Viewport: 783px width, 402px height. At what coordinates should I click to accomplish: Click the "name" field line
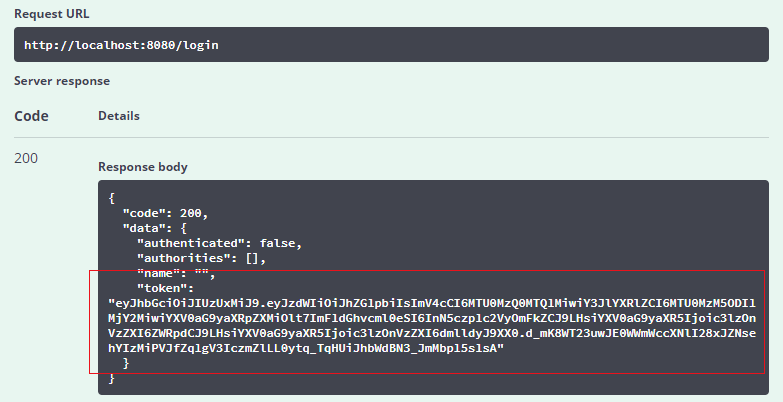coord(176,273)
